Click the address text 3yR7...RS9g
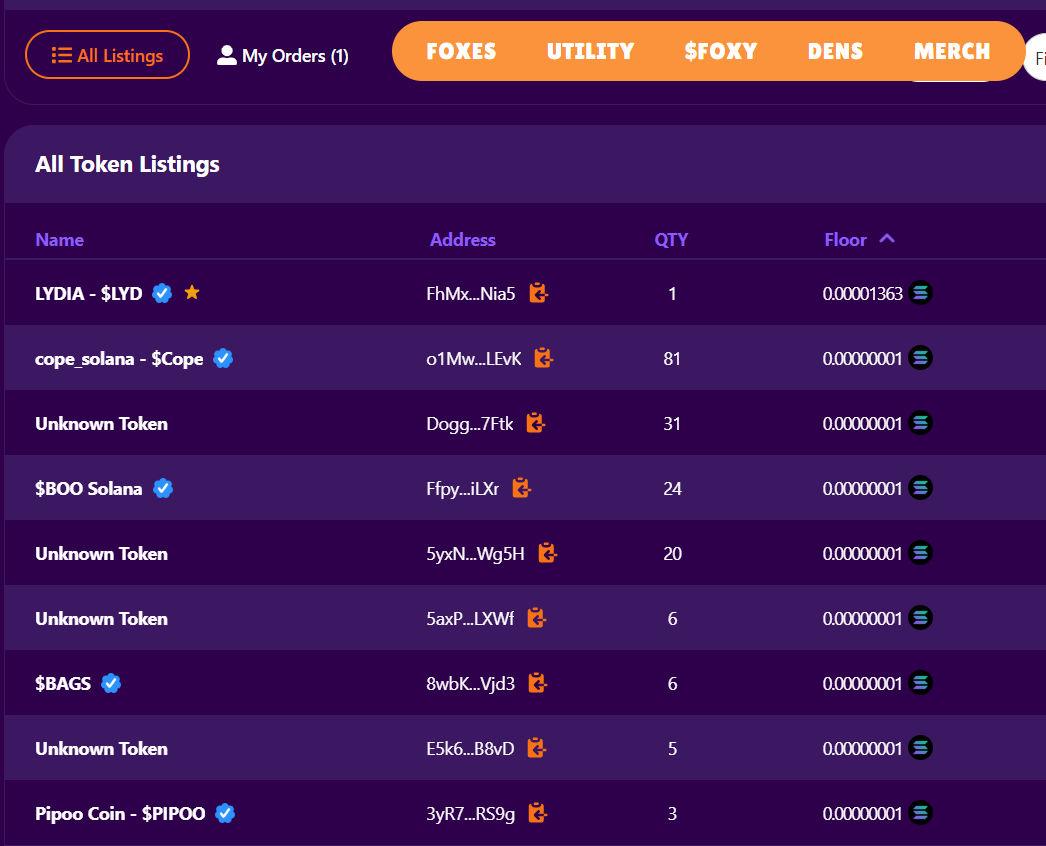 [x=470, y=814]
